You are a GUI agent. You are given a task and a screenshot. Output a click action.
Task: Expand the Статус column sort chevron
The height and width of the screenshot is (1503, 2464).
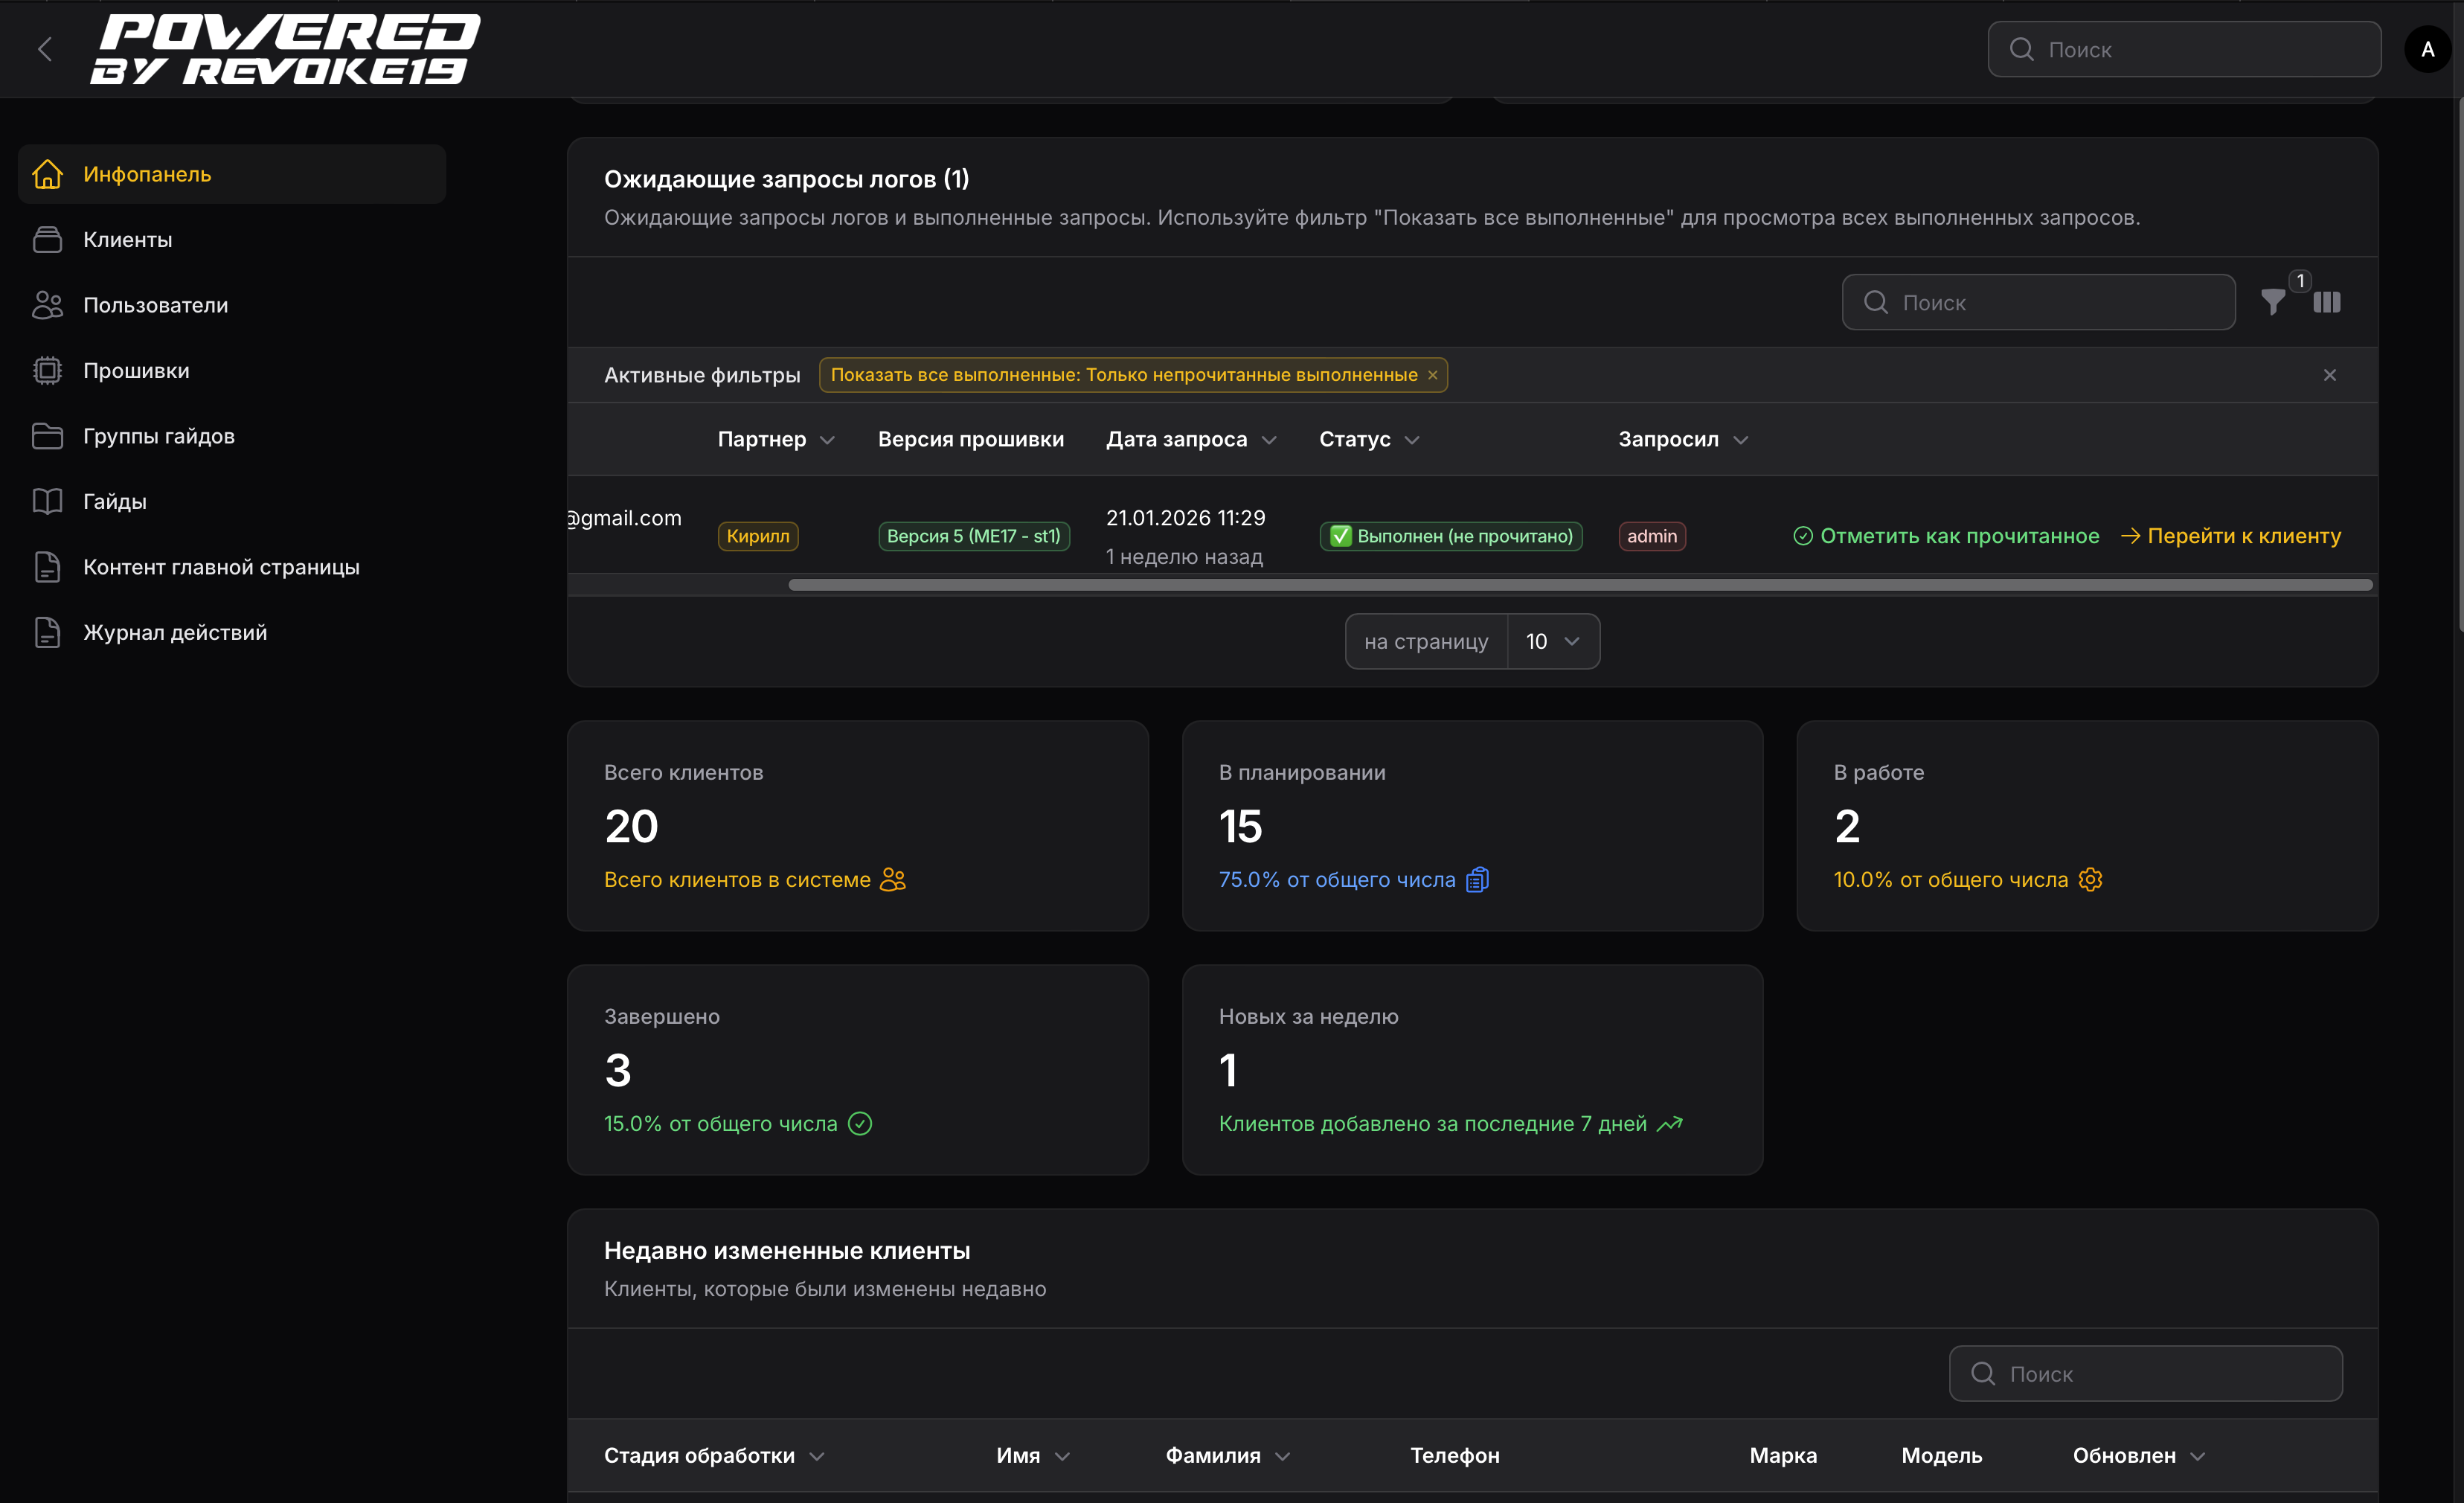[1411, 440]
